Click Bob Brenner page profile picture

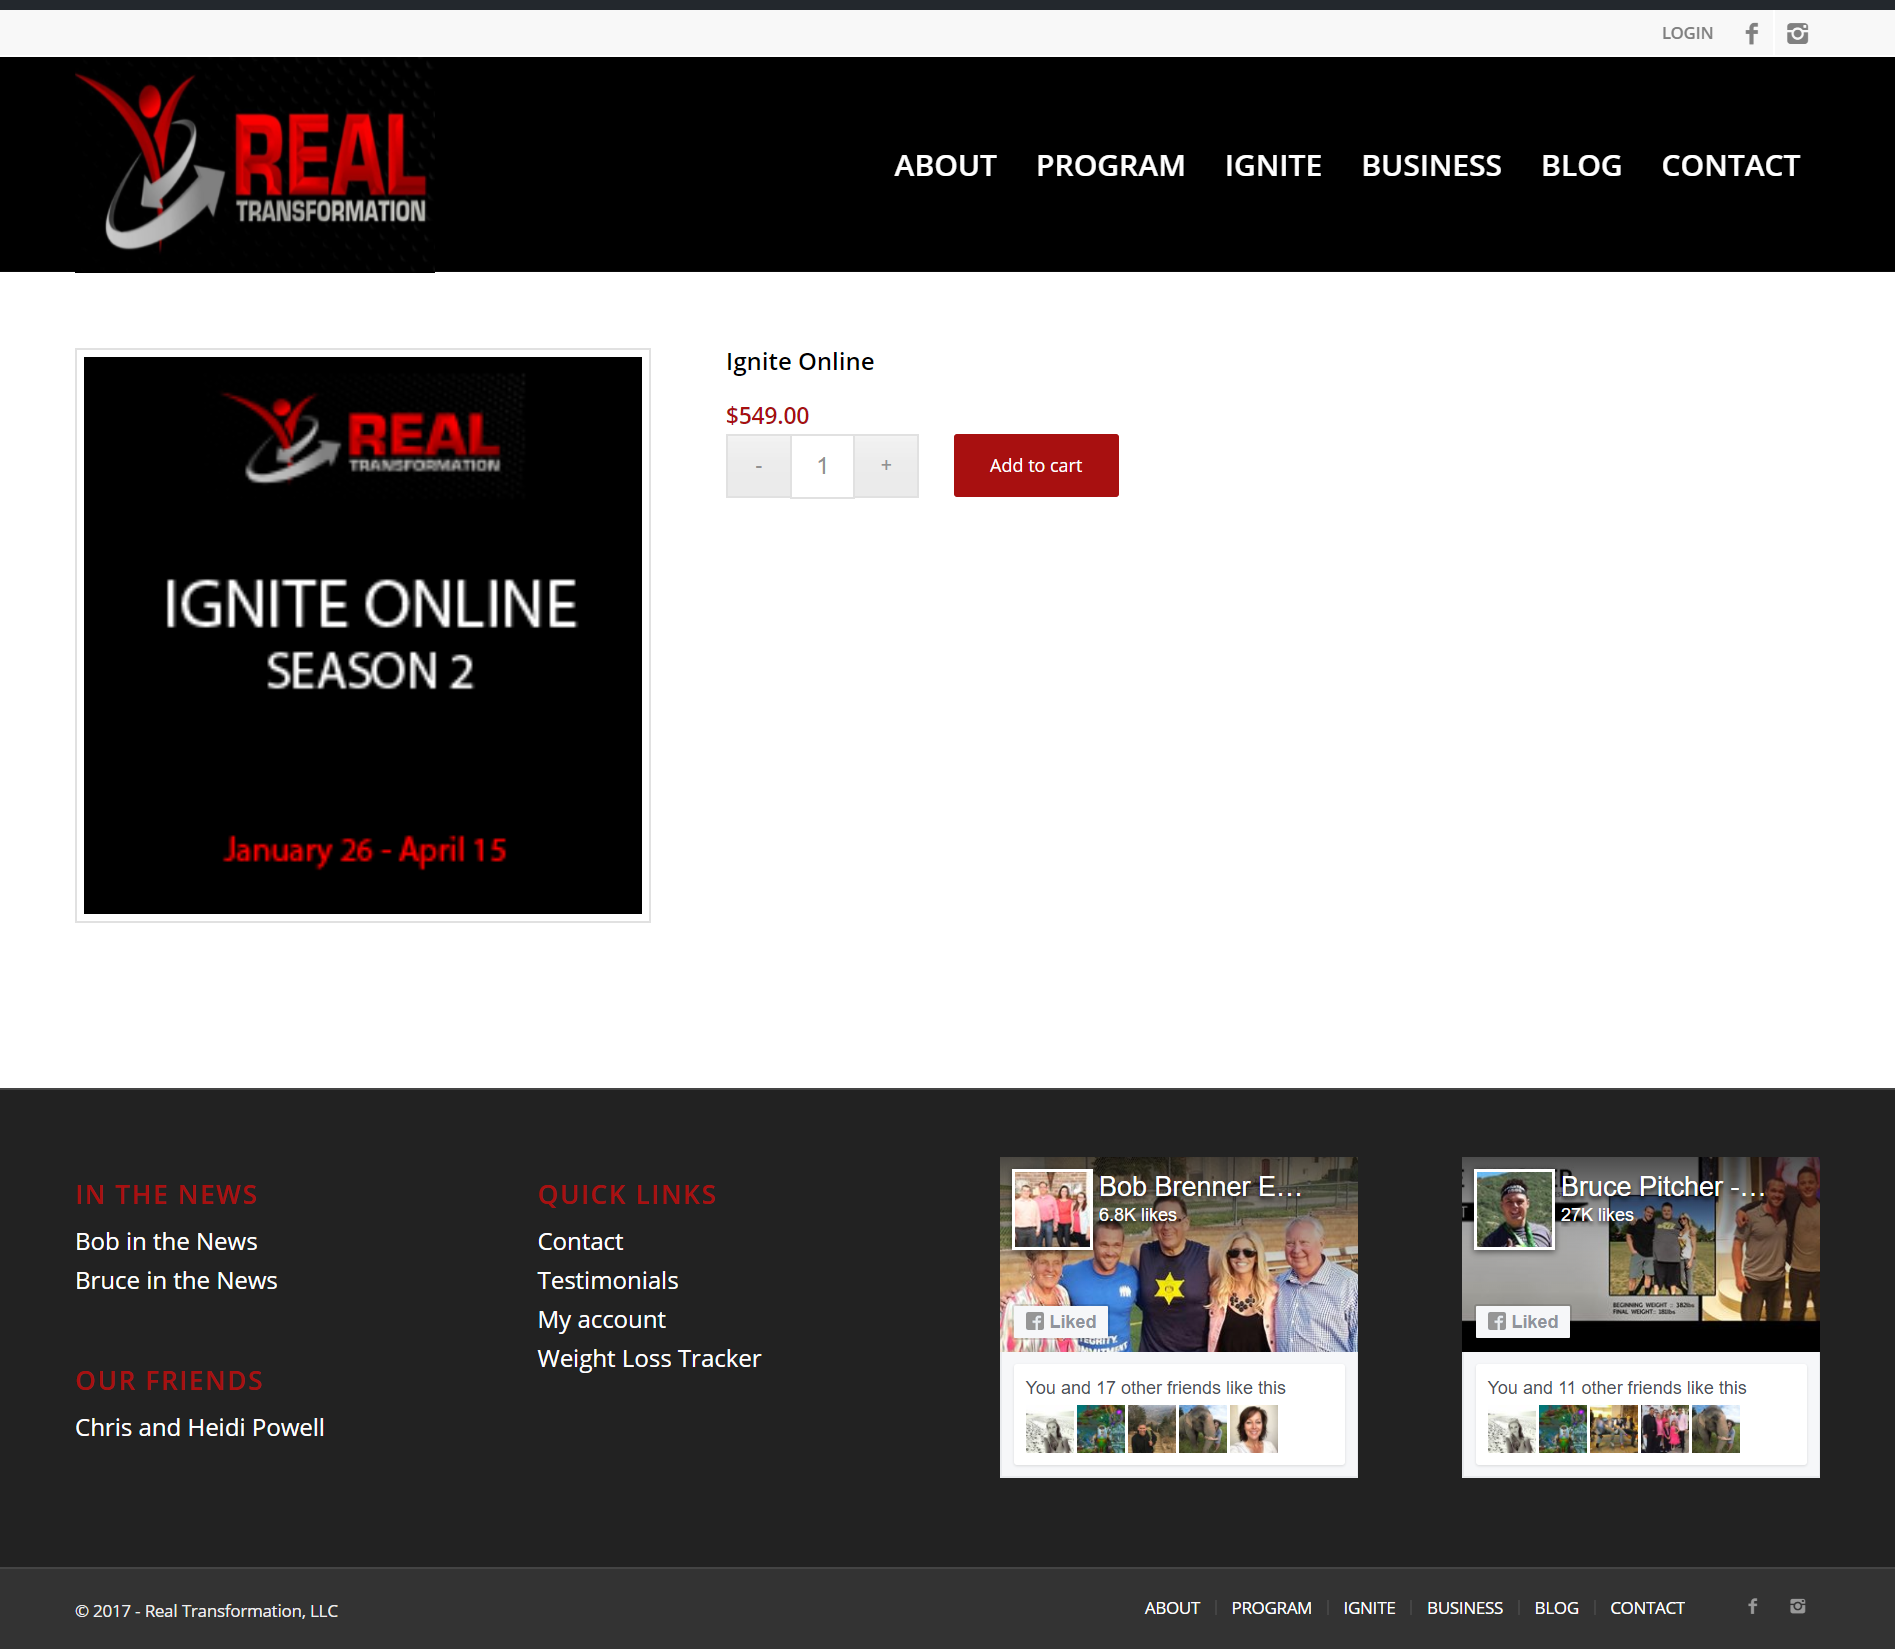[1052, 1210]
